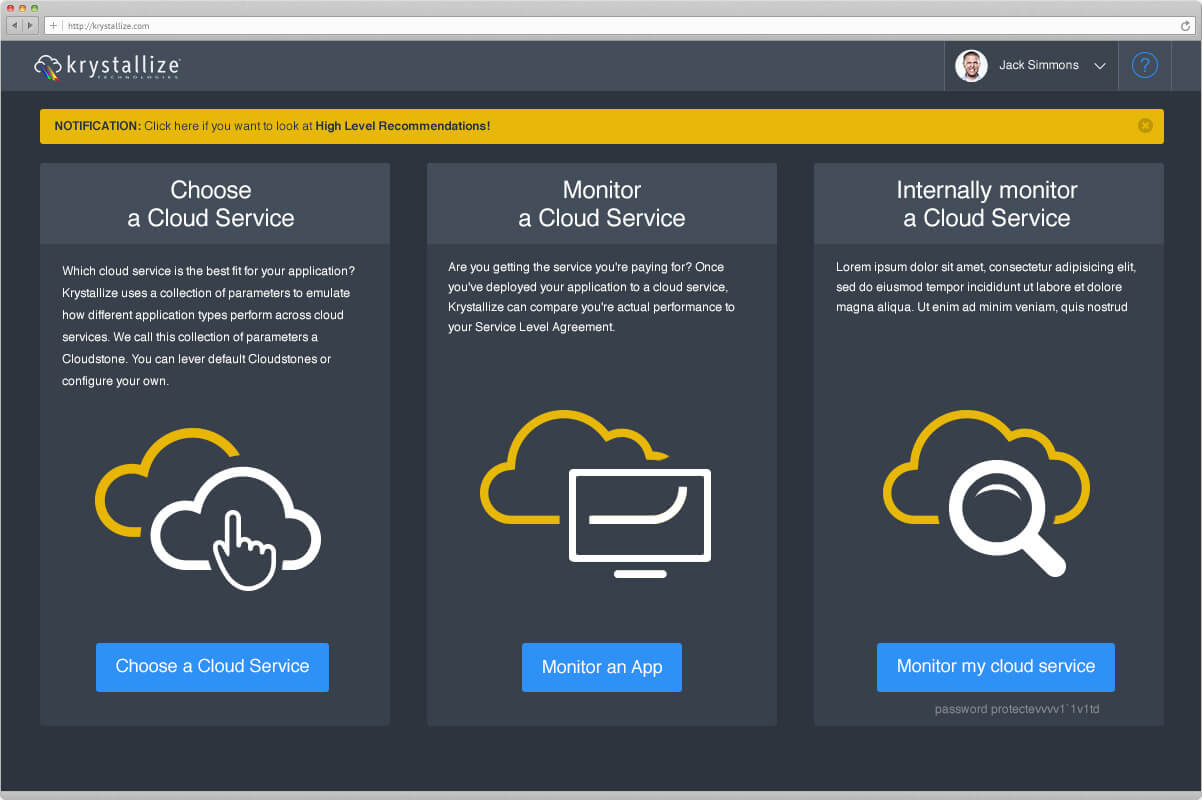Click the Jack Simmons user name
This screenshot has width=1202, height=800.
[1038, 65]
